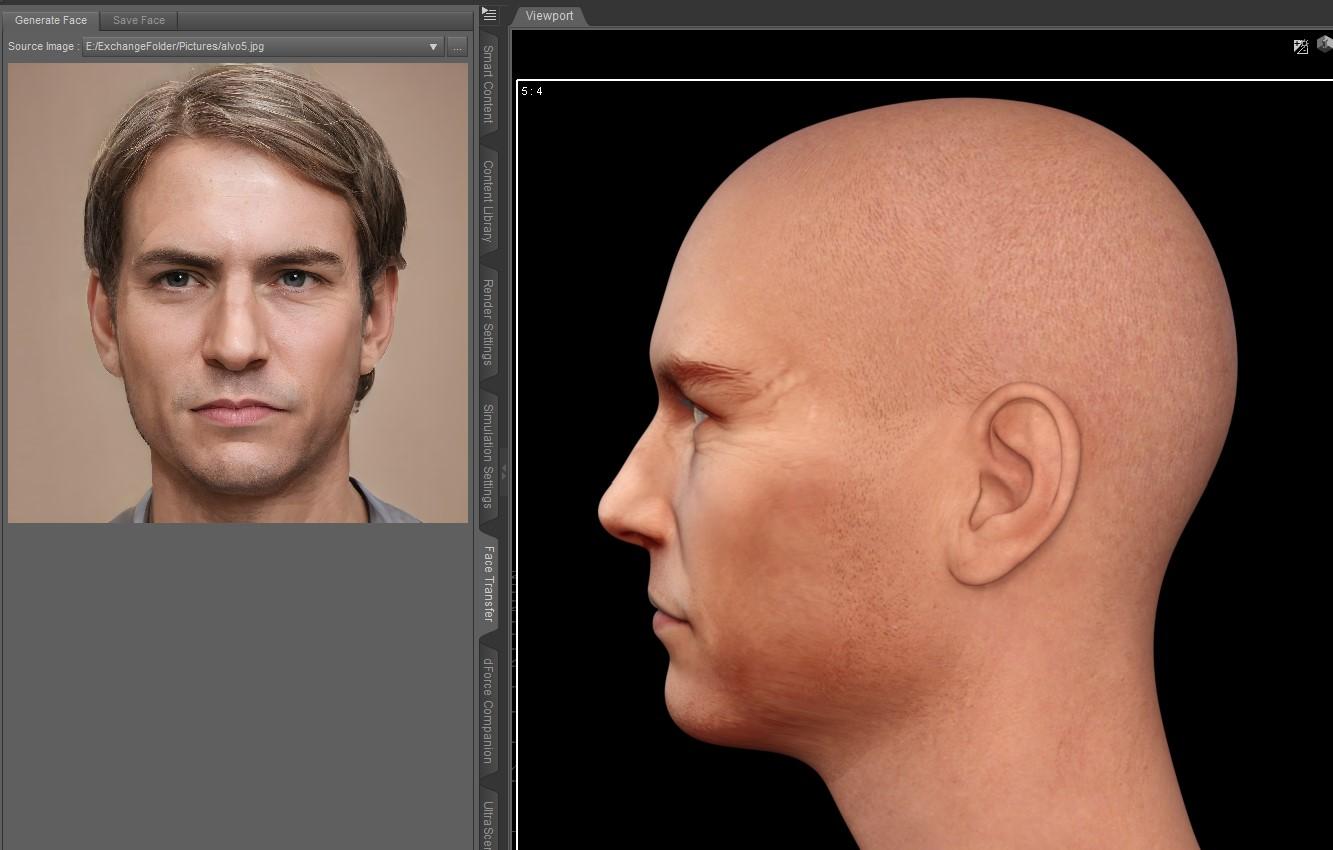Viewport: 1333px width, 850px height.
Task: Open the viewport draw style icon
Action: (x=1301, y=46)
